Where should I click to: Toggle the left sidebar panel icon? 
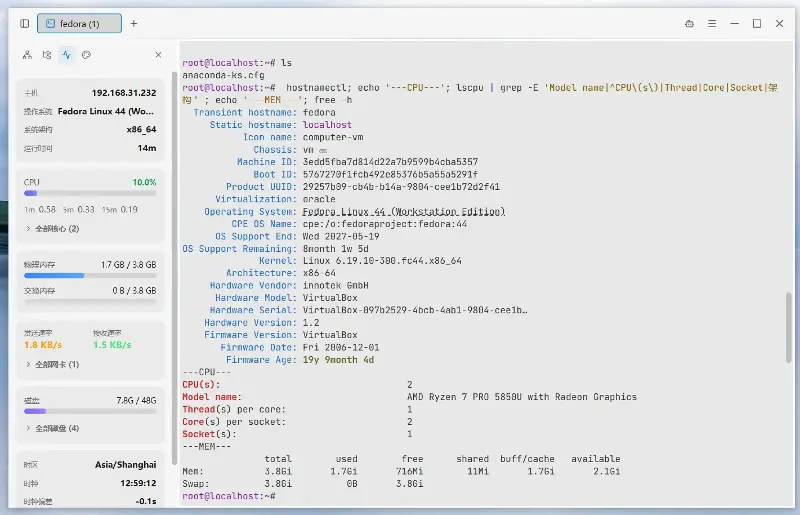24,23
